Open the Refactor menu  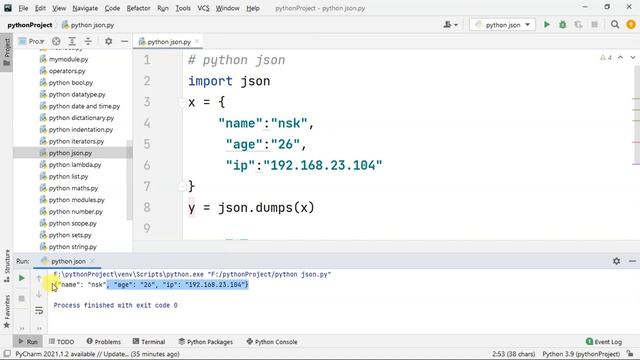[138, 8]
